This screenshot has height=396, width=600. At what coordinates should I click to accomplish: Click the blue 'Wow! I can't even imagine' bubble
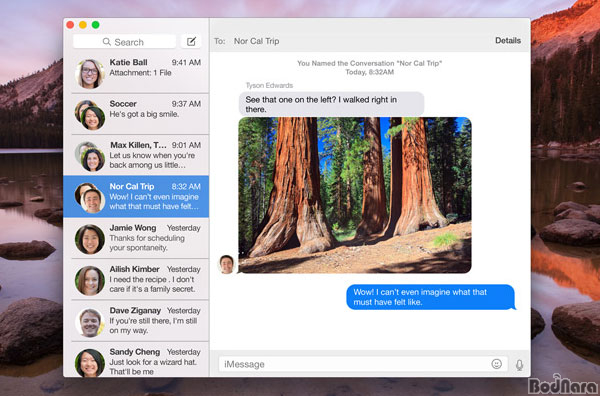(x=431, y=297)
